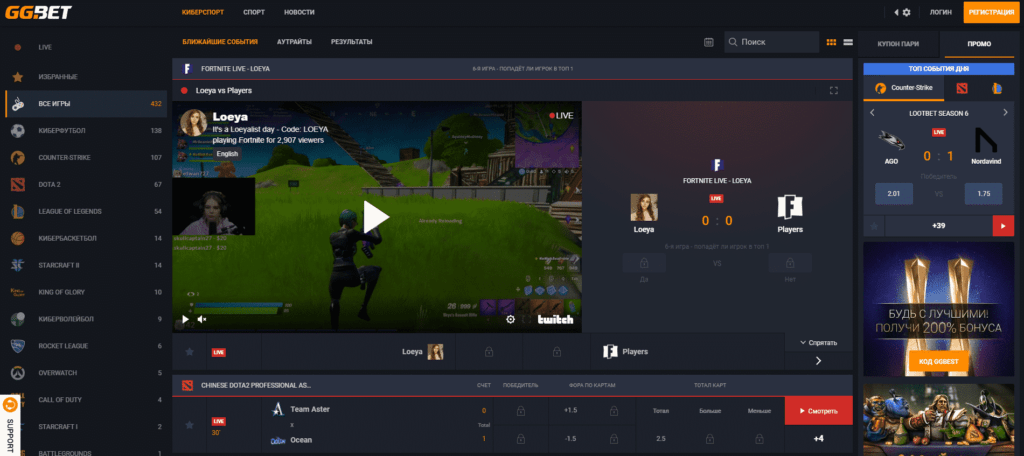This screenshot has height=456, width=1024.
Task: Expand stream to fullscreen
Action: click(x=833, y=90)
